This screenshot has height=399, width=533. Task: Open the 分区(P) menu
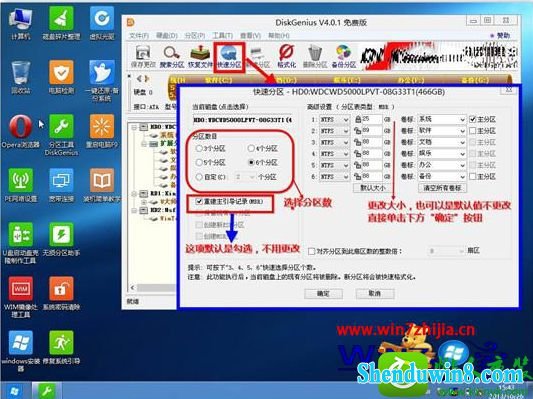[194, 35]
